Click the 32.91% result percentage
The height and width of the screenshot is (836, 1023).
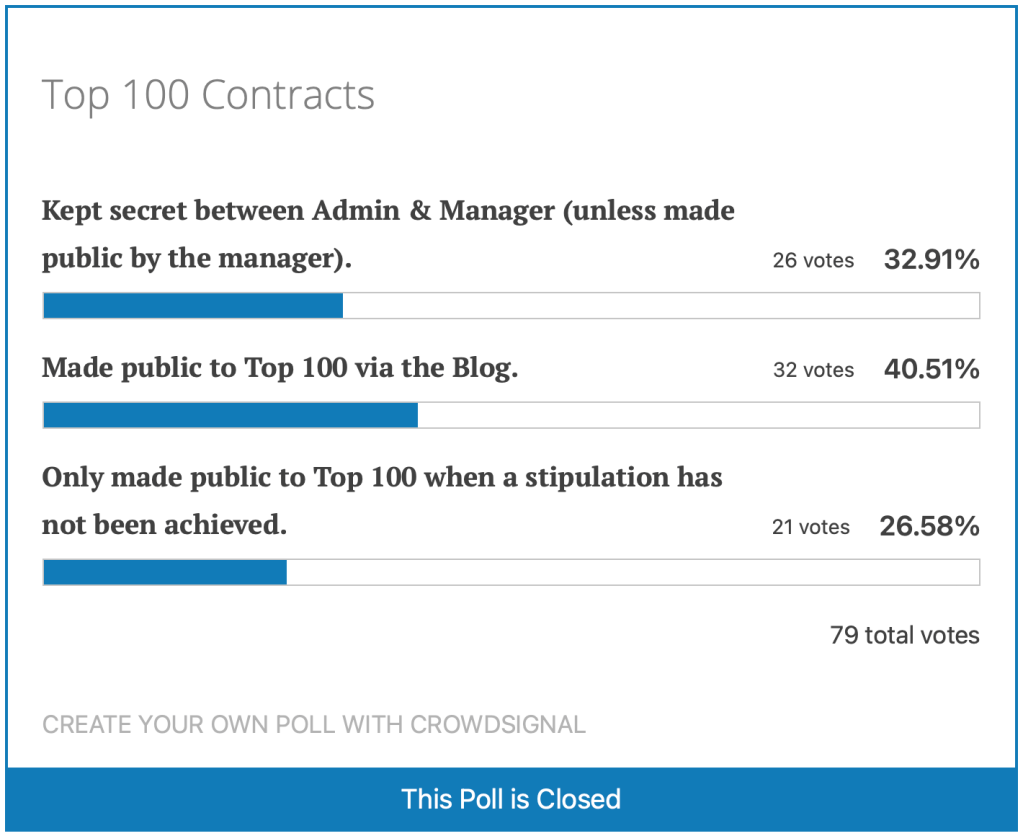pyautogui.click(x=931, y=260)
